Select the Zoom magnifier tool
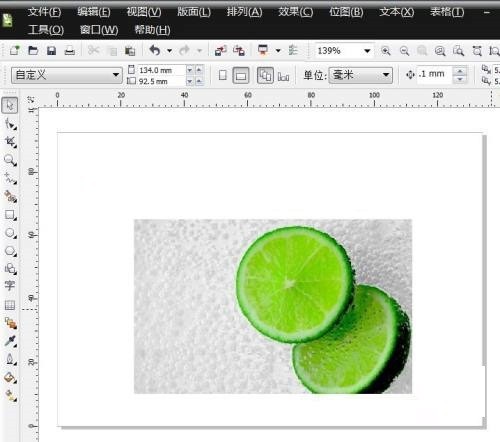The height and width of the screenshot is (442, 500). pos(10,160)
